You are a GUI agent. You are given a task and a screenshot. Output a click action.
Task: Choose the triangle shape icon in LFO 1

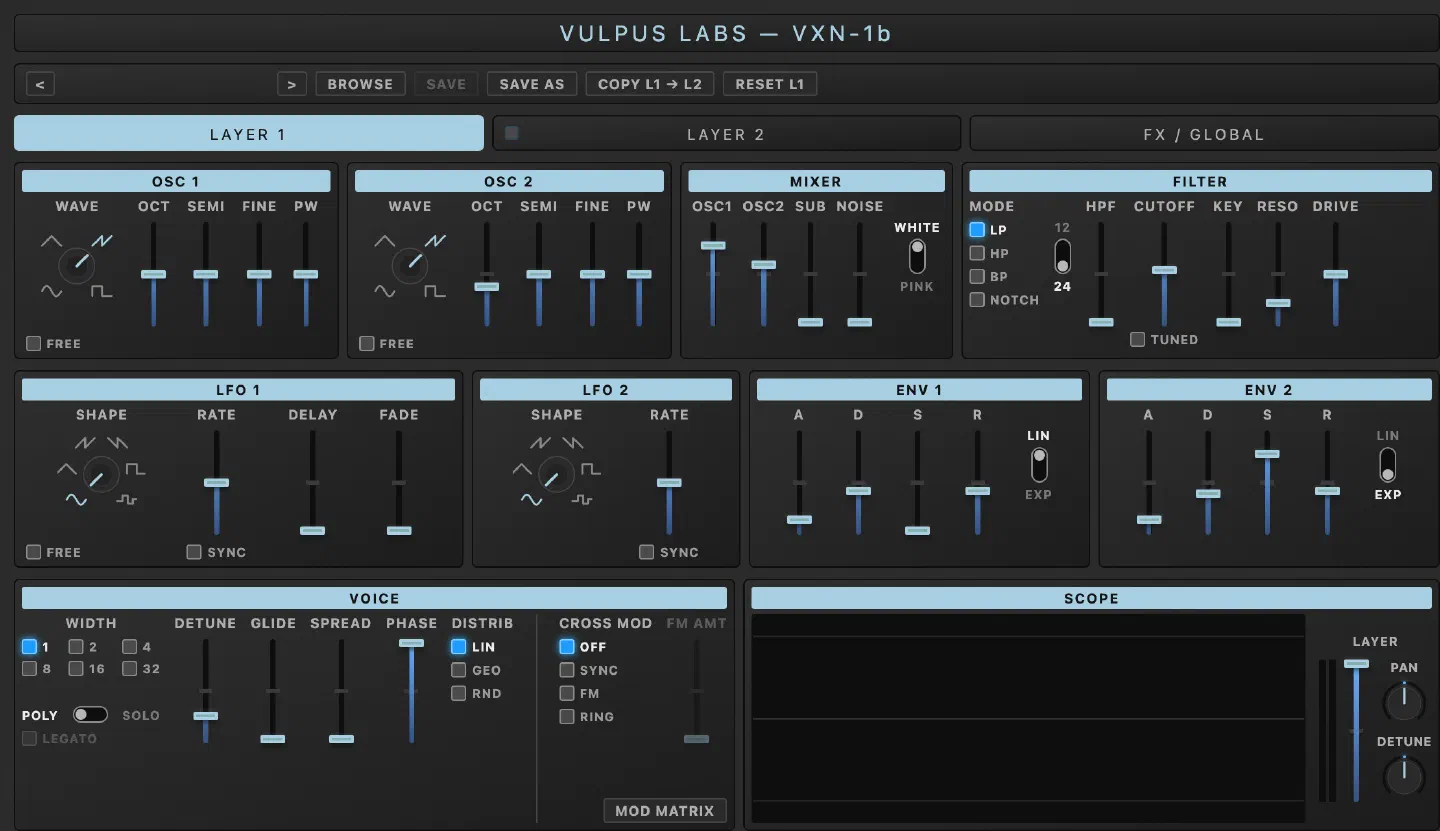(67, 468)
